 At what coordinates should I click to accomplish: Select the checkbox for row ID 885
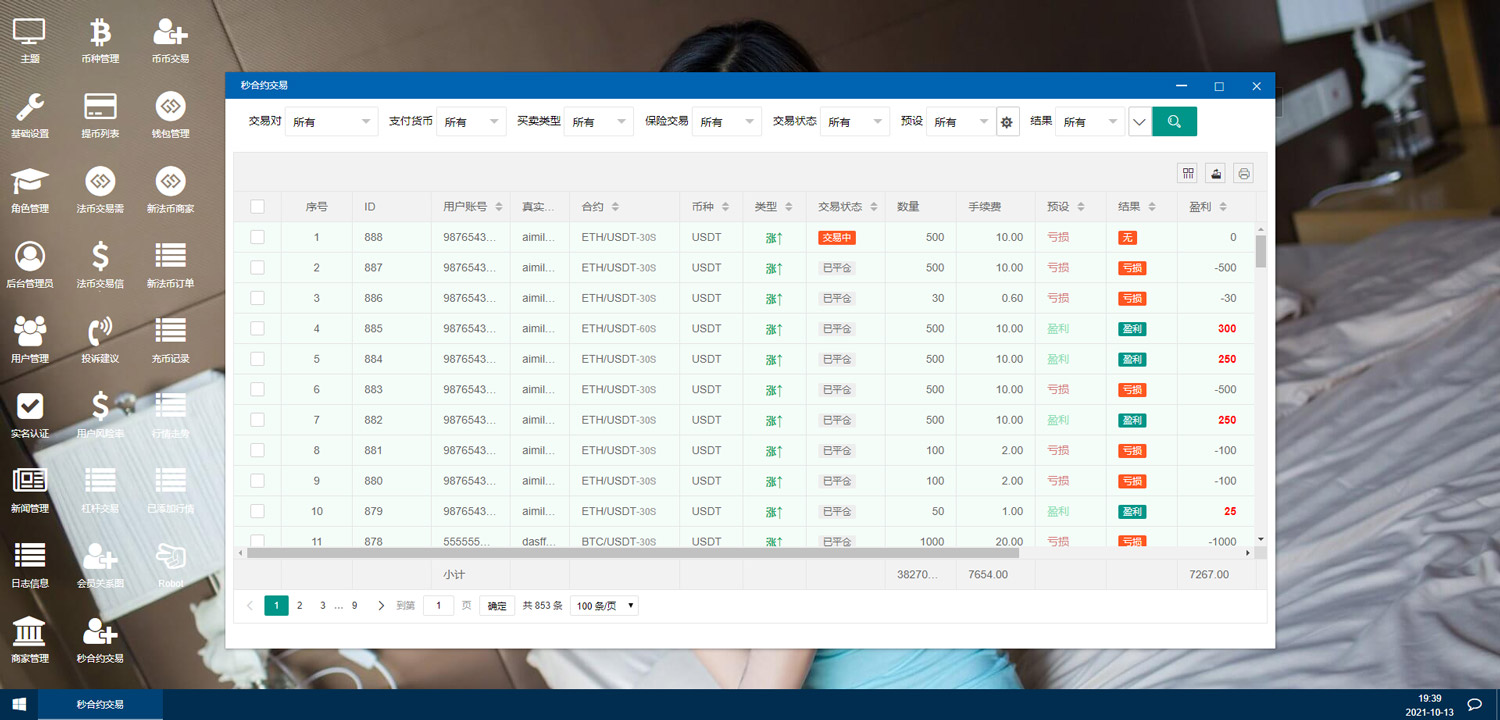point(257,328)
